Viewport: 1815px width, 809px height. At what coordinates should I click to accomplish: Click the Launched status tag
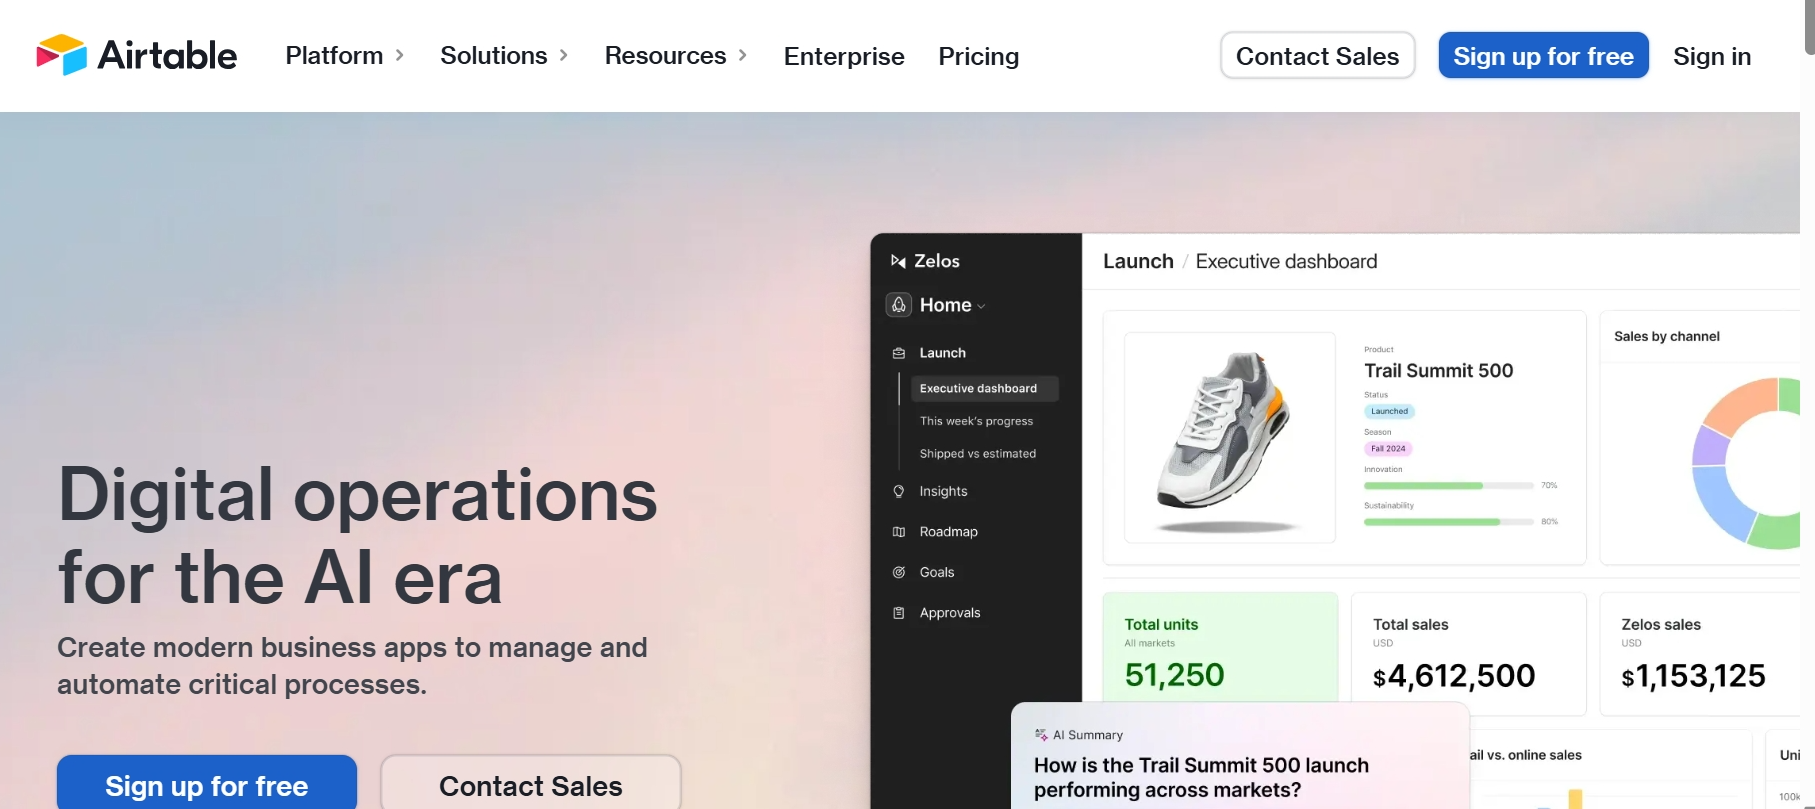point(1389,411)
